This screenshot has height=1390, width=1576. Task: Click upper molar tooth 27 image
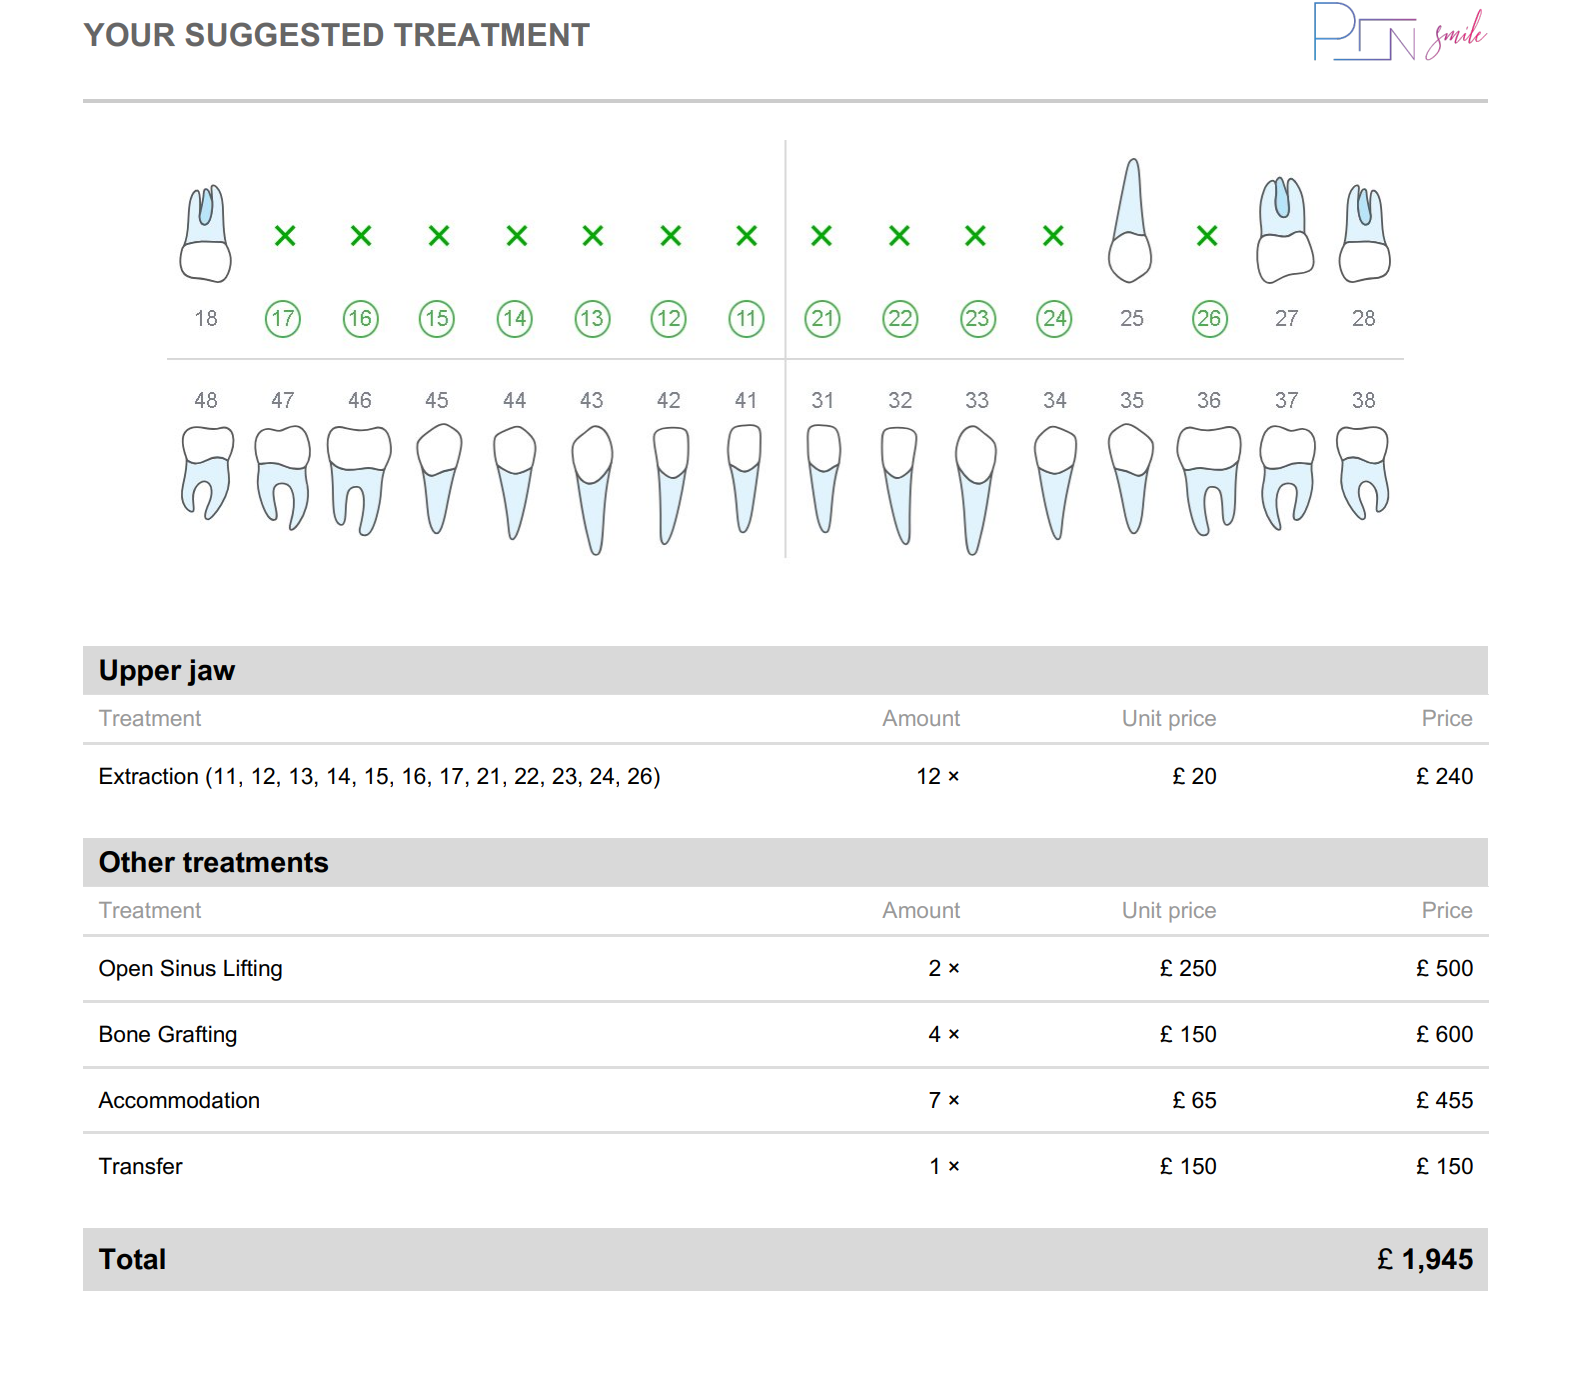(x=1284, y=231)
